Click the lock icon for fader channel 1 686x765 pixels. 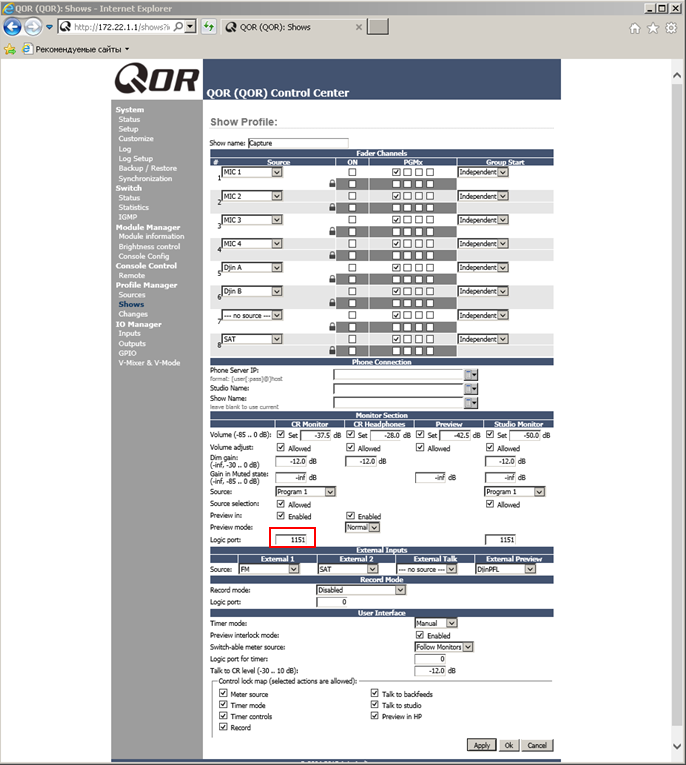pyautogui.click(x=332, y=184)
